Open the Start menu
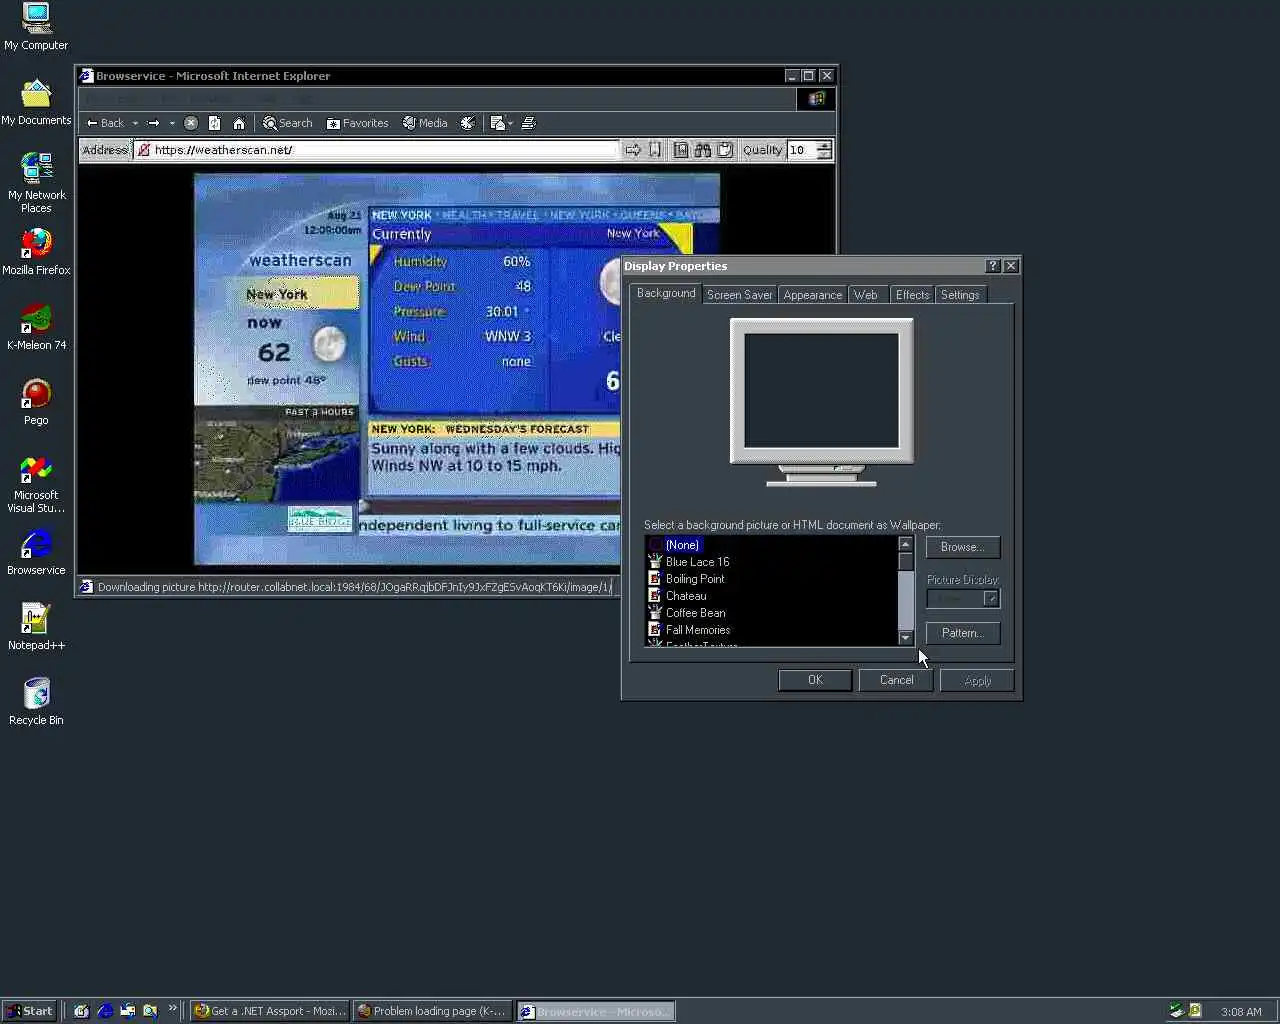The height and width of the screenshot is (1024, 1280). [x=30, y=1011]
